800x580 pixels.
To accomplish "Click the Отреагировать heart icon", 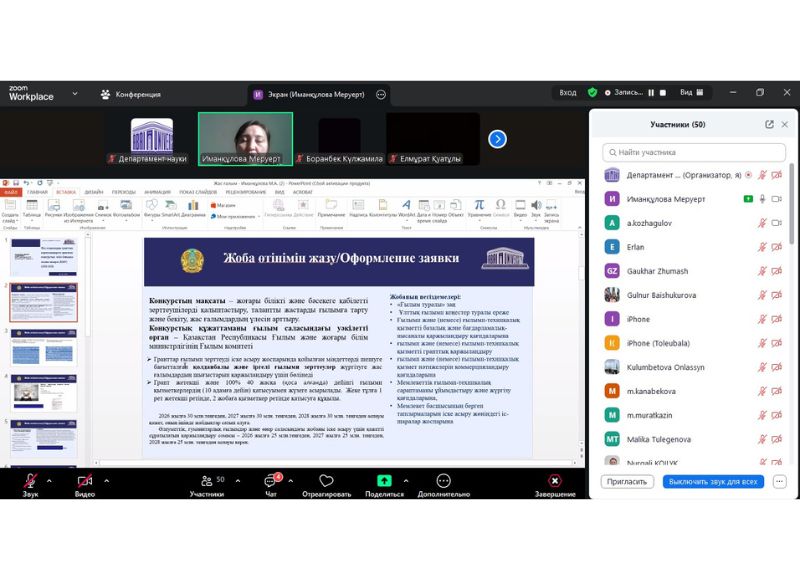I will point(326,482).
